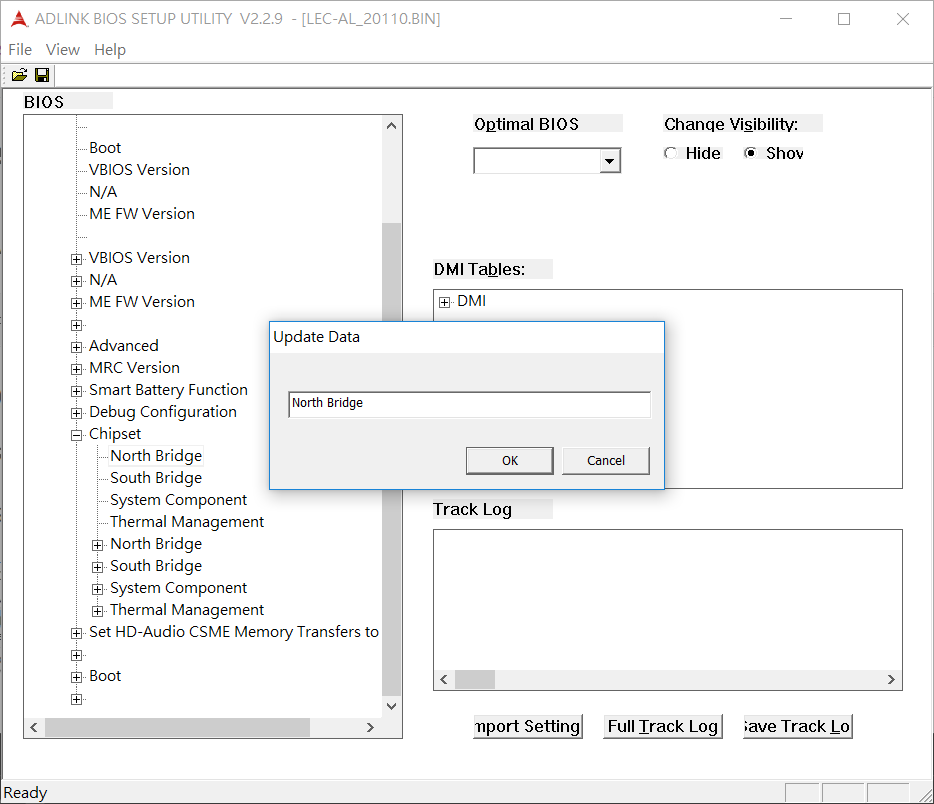Expand the bottom Boot tree node

[x=76, y=677]
